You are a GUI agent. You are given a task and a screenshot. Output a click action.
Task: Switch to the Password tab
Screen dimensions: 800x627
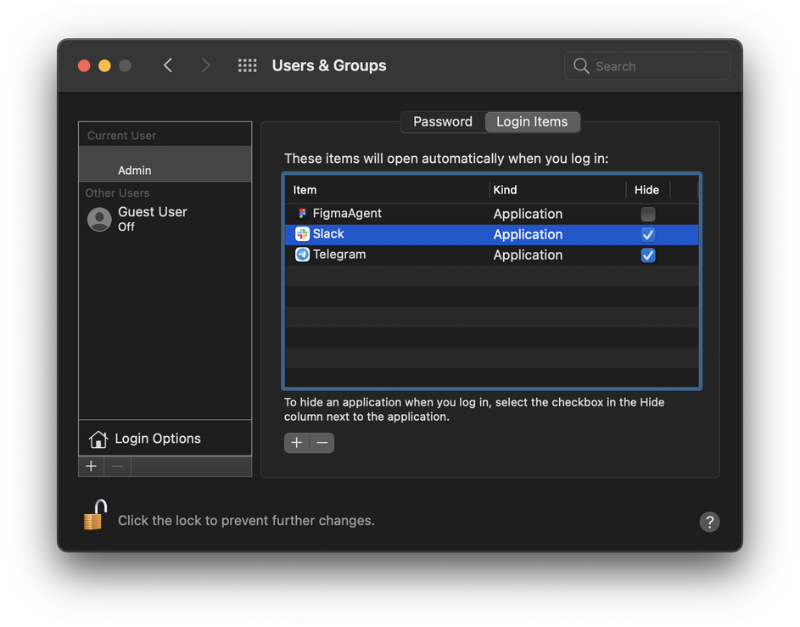(x=442, y=121)
